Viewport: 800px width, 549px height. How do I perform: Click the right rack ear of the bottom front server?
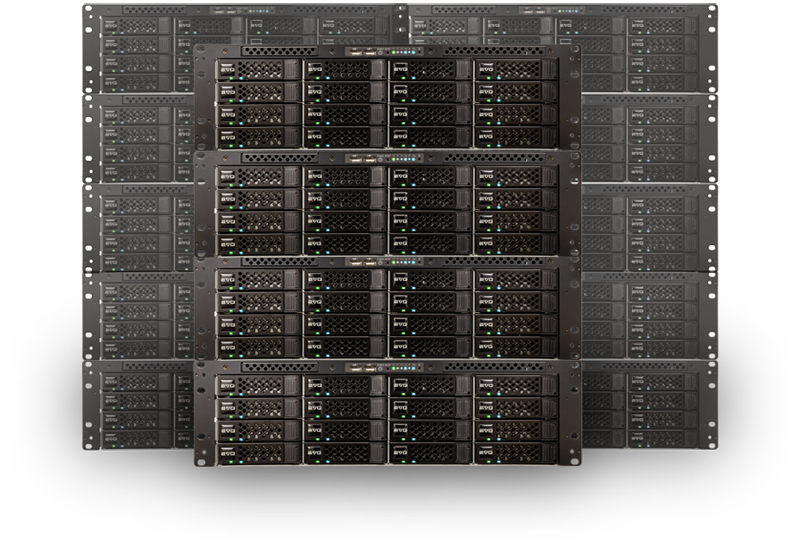pyautogui.click(x=574, y=415)
